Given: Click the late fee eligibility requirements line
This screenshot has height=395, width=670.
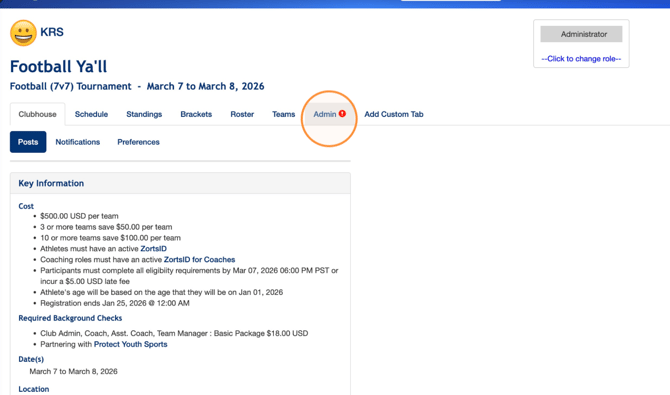Looking at the screenshot, I should (189, 276).
